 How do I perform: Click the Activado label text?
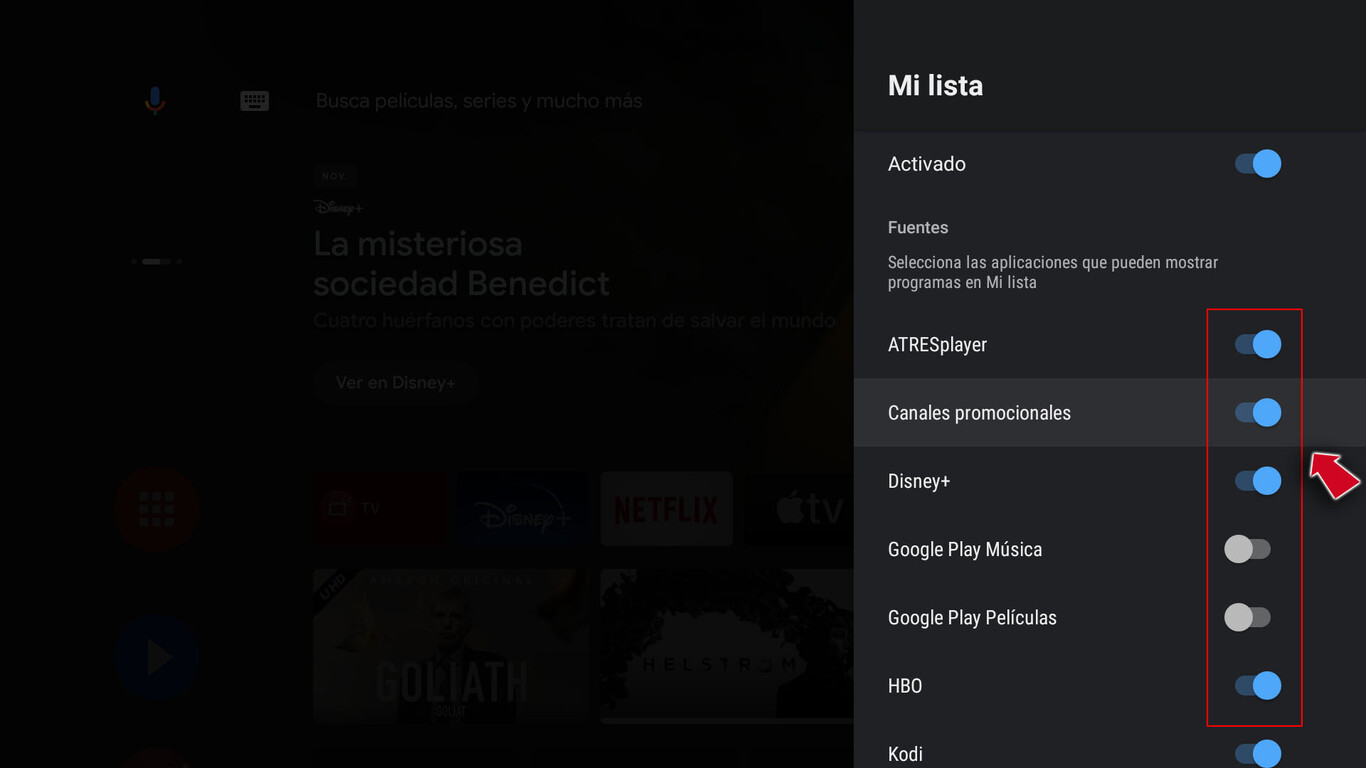927,164
